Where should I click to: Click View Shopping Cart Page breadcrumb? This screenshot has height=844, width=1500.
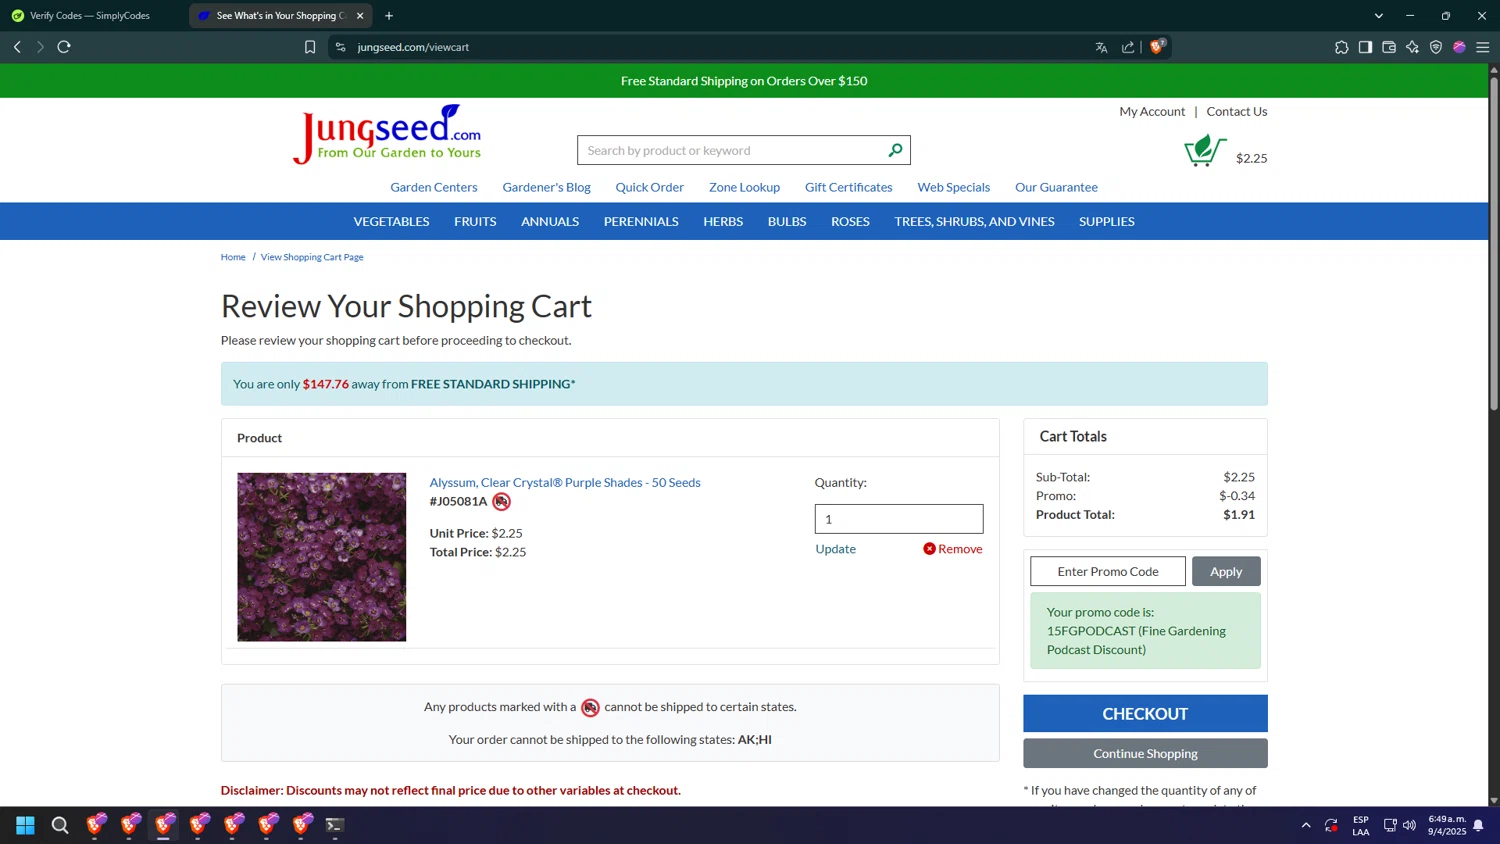click(312, 257)
